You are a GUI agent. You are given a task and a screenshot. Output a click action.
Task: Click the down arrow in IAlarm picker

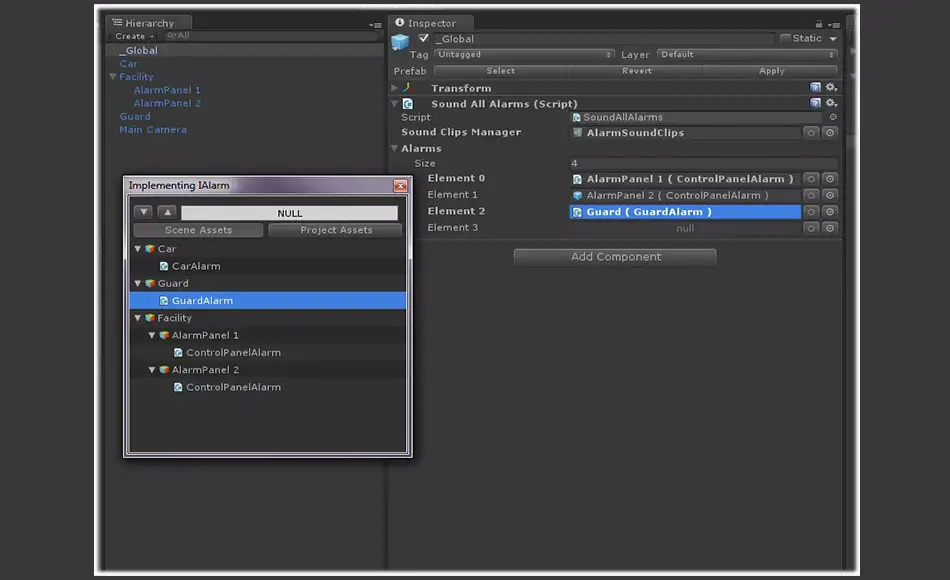pyautogui.click(x=143, y=212)
